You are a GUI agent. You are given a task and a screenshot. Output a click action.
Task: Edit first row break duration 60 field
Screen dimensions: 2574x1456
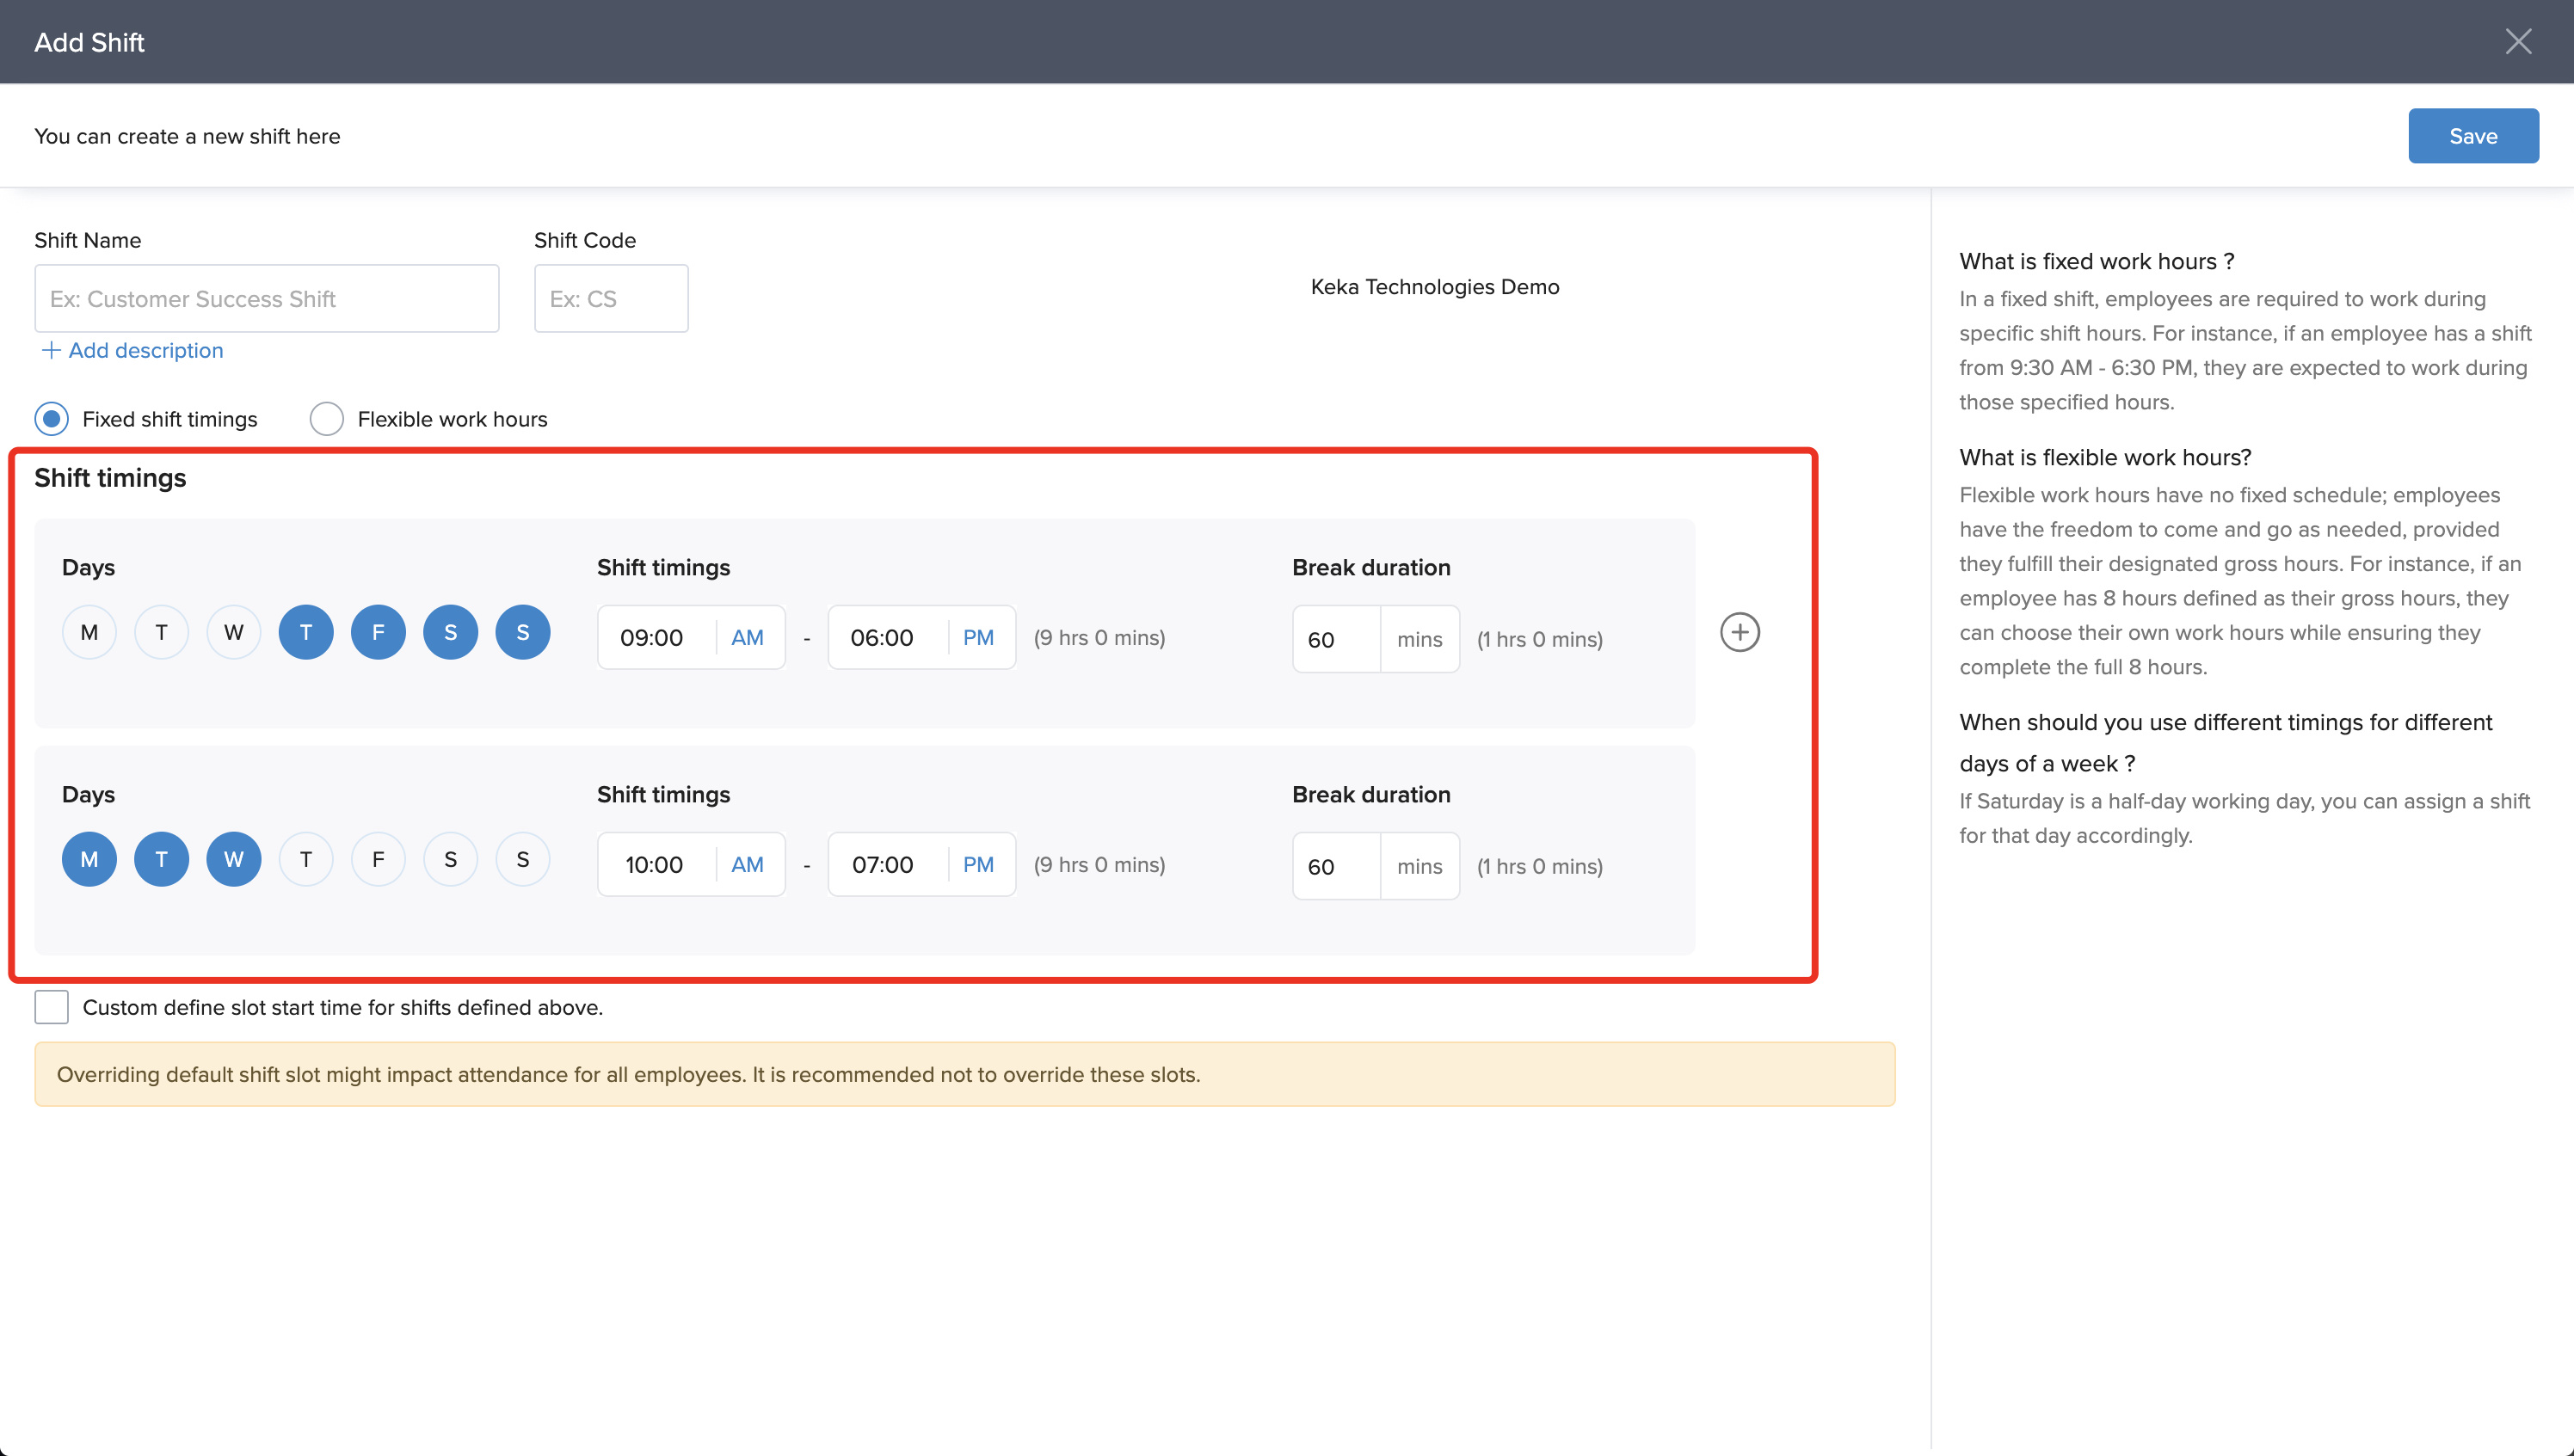(1335, 640)
